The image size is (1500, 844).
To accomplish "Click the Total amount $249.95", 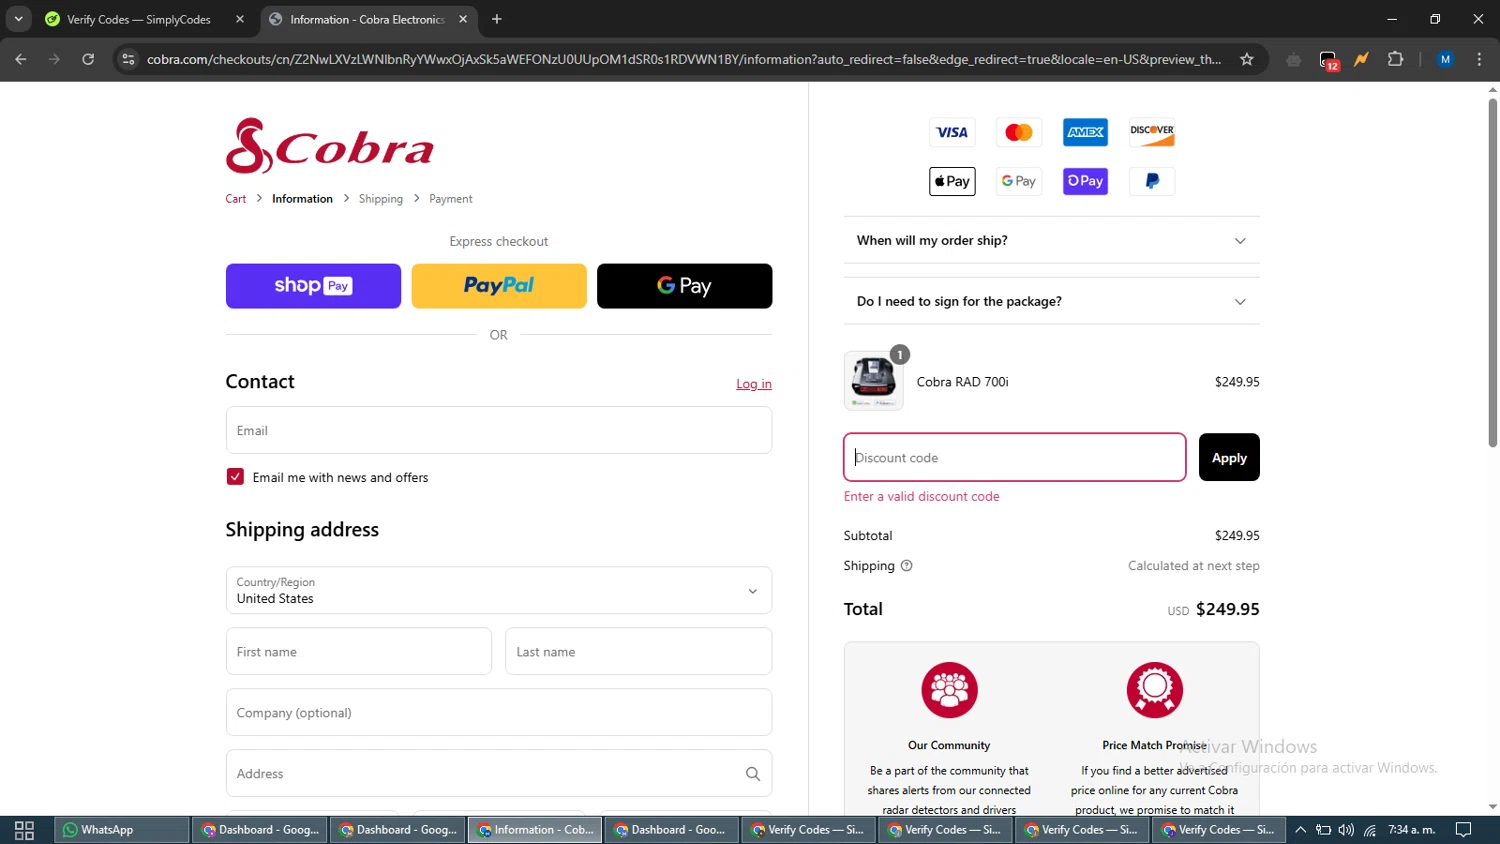I will [x=1227, y=609].
